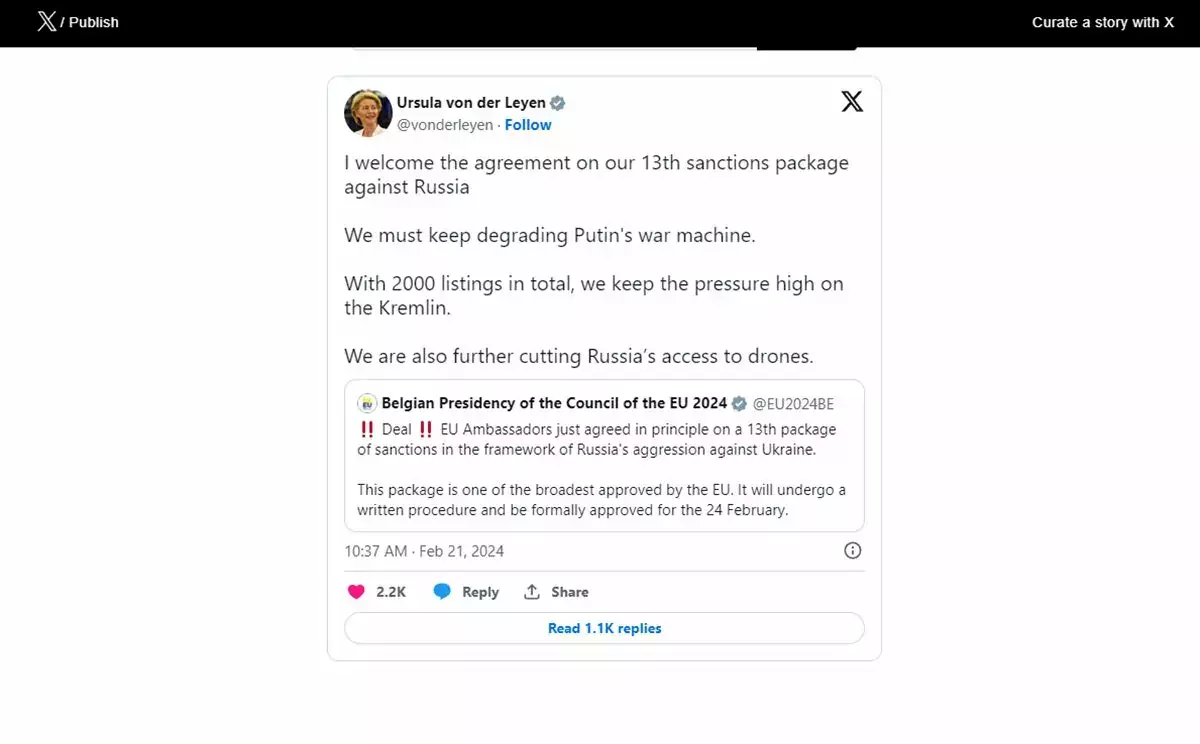Image resolution: width=1200 pixels, height=744 pixels.
Task: Click the quoted account's verified badge
Action: (739, 404)
